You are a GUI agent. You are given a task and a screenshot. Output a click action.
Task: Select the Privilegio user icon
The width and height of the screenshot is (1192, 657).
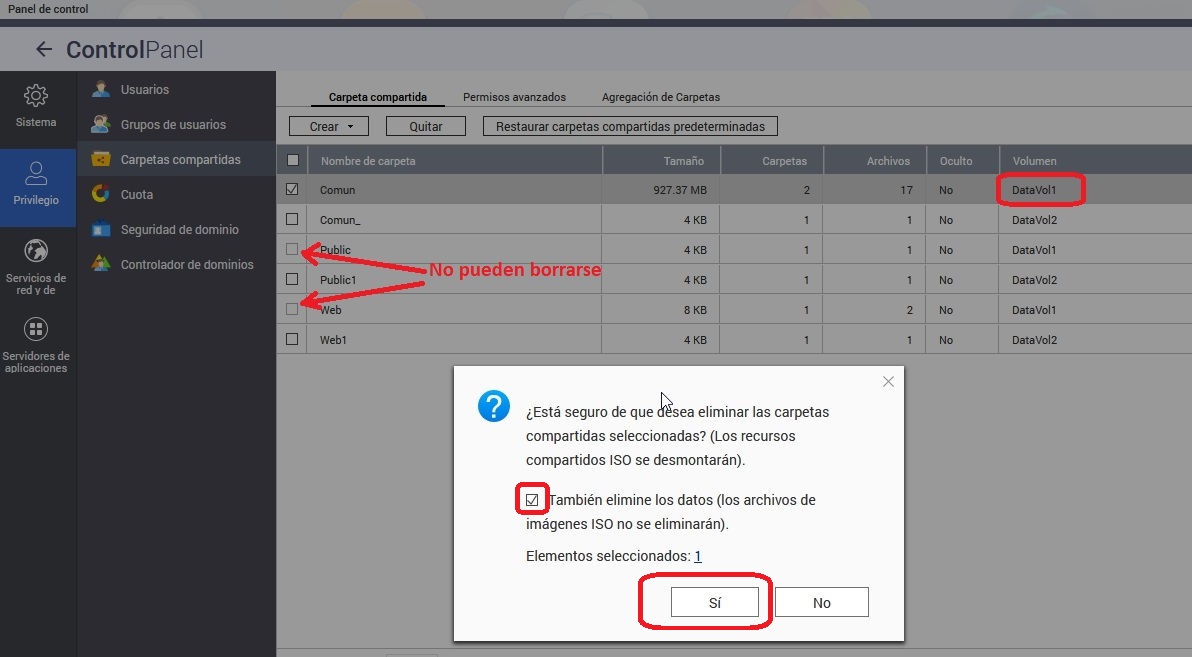[x=36, y=173]
